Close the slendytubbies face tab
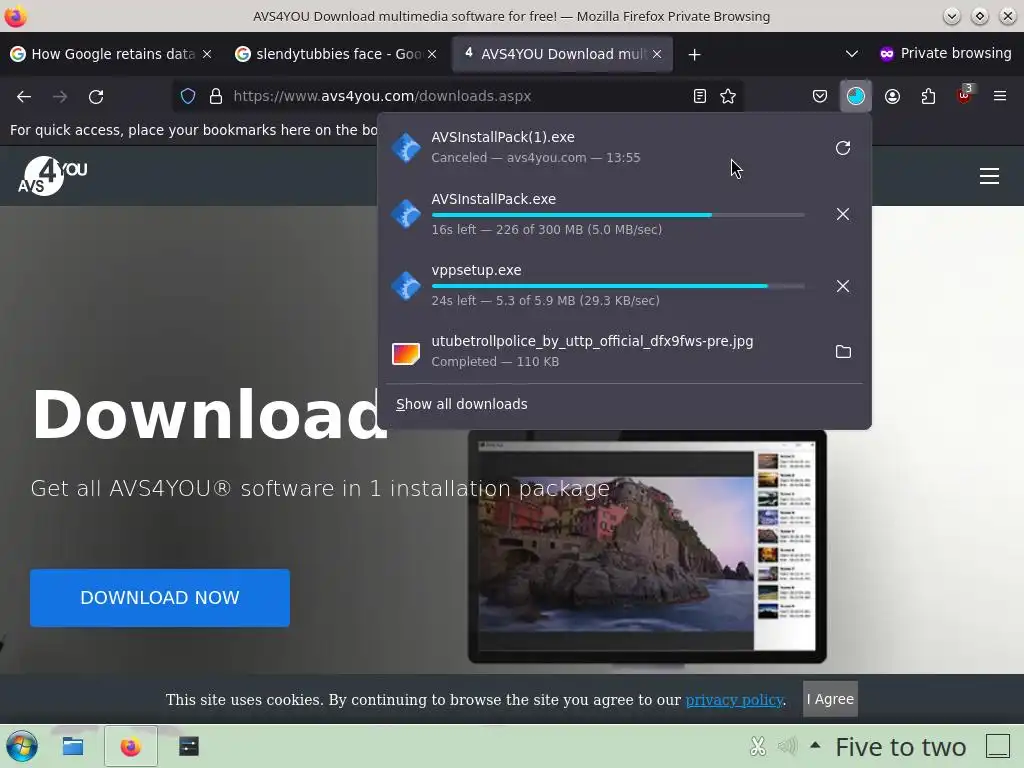This screenshot has height=768, width=1024. (432, 54)
